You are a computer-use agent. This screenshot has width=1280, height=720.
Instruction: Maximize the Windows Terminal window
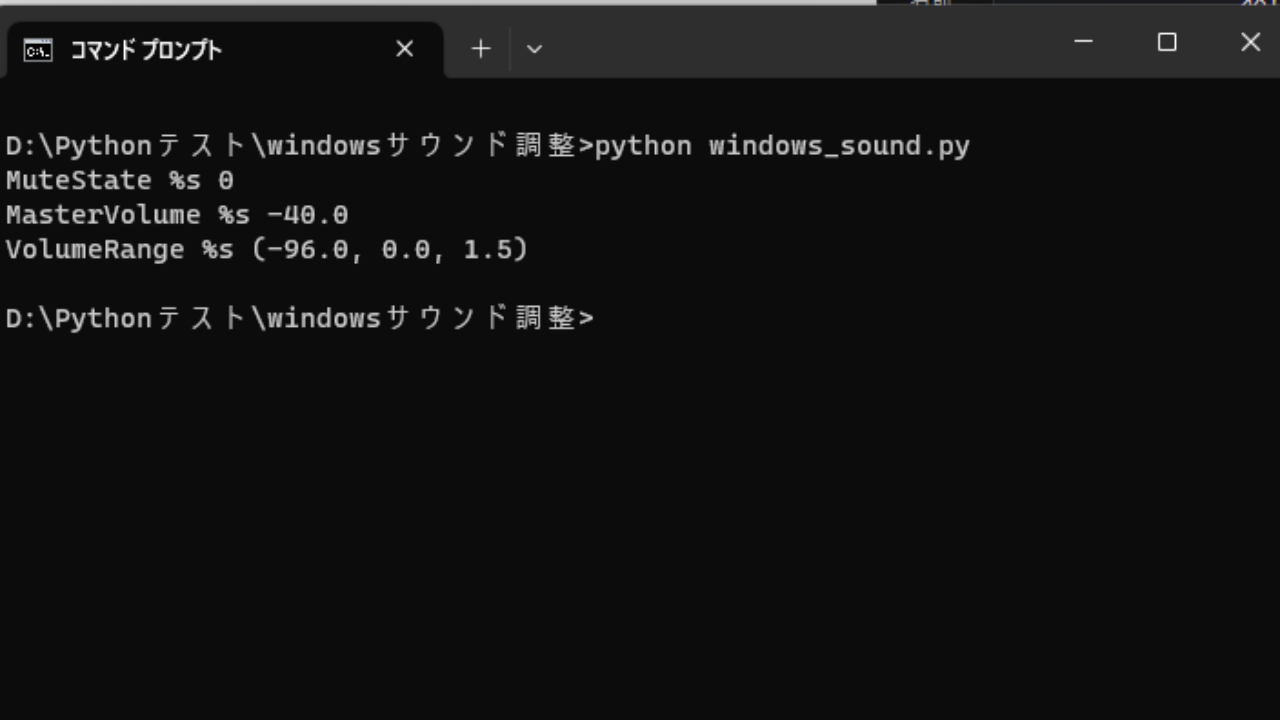[x=1167, y=42]
